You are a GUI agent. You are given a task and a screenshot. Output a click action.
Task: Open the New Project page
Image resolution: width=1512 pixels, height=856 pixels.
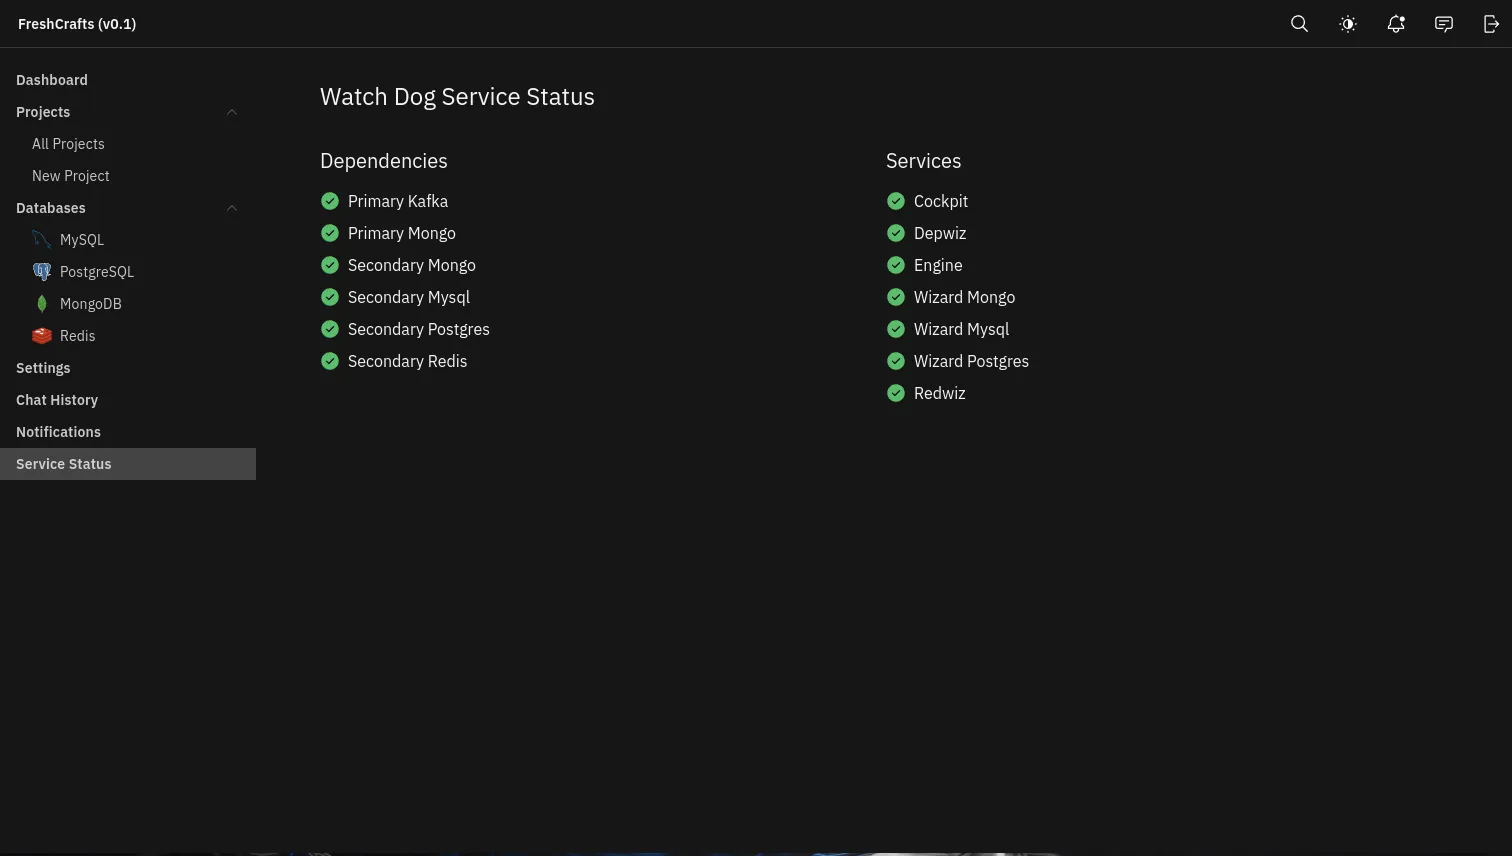coord(71,176)
